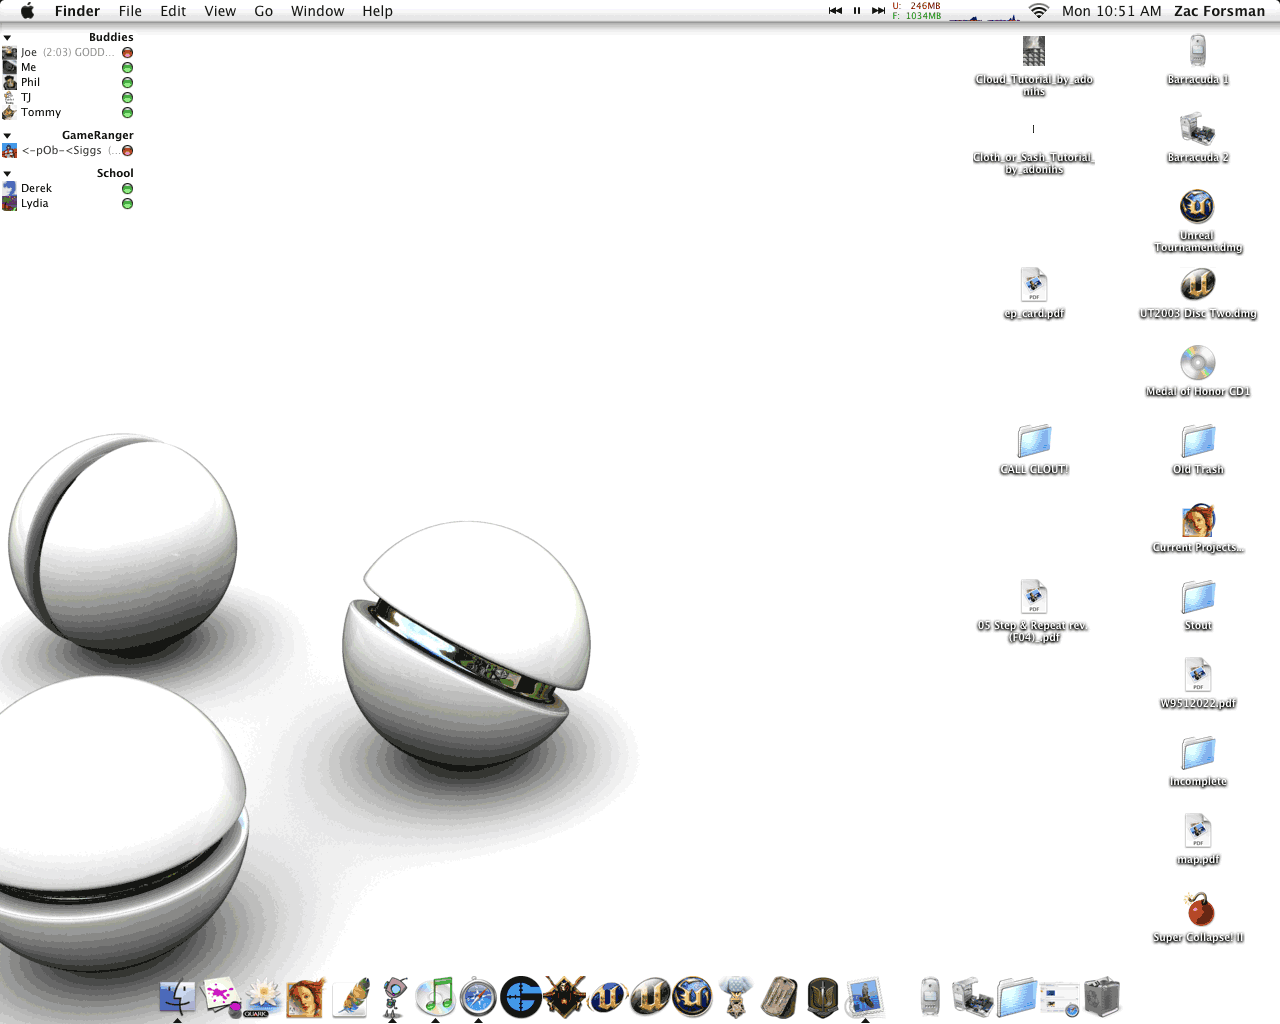Select Cloud_Tutorial_by_adonihs file
Screen dimensions: 1280x1024
(1034, 65)
